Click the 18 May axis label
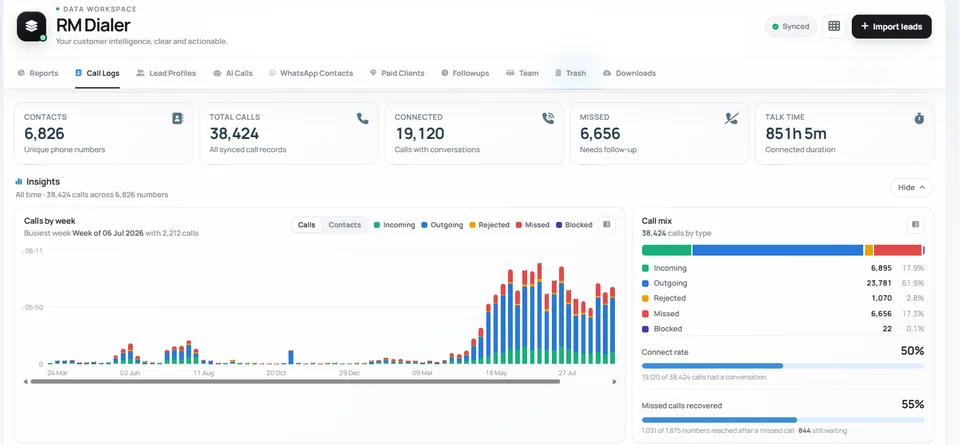This screenshot has height=445, width=960. pos(496,372)
